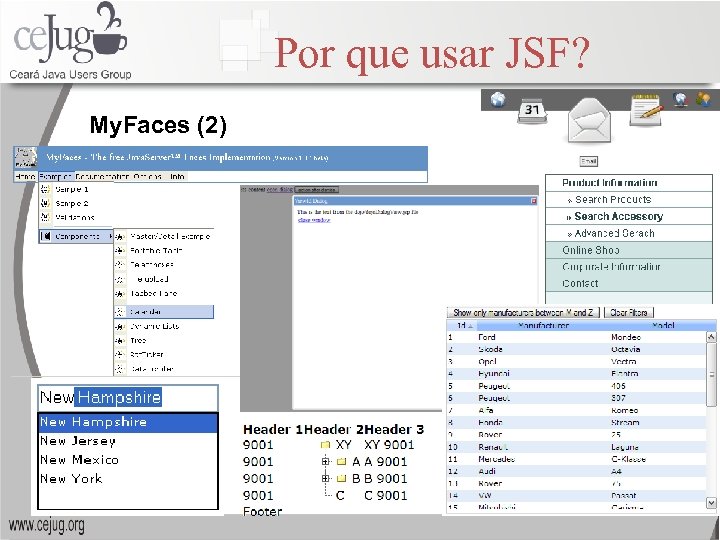The width and height of the screenshot is (720, 540).
Task: Click the users icon in the dock toolbar
Action: (703, 99)
